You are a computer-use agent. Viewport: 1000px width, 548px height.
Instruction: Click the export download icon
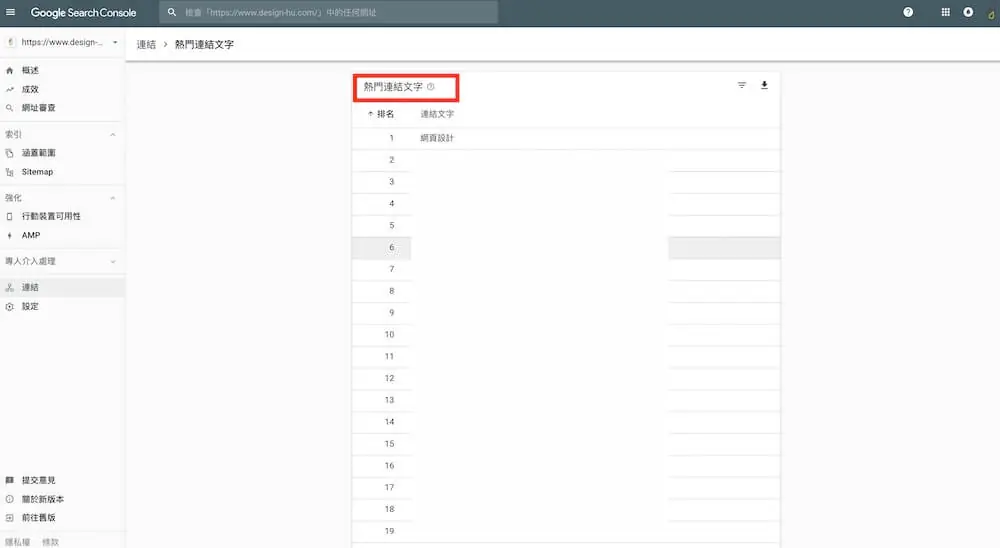[x=764, y=85]
